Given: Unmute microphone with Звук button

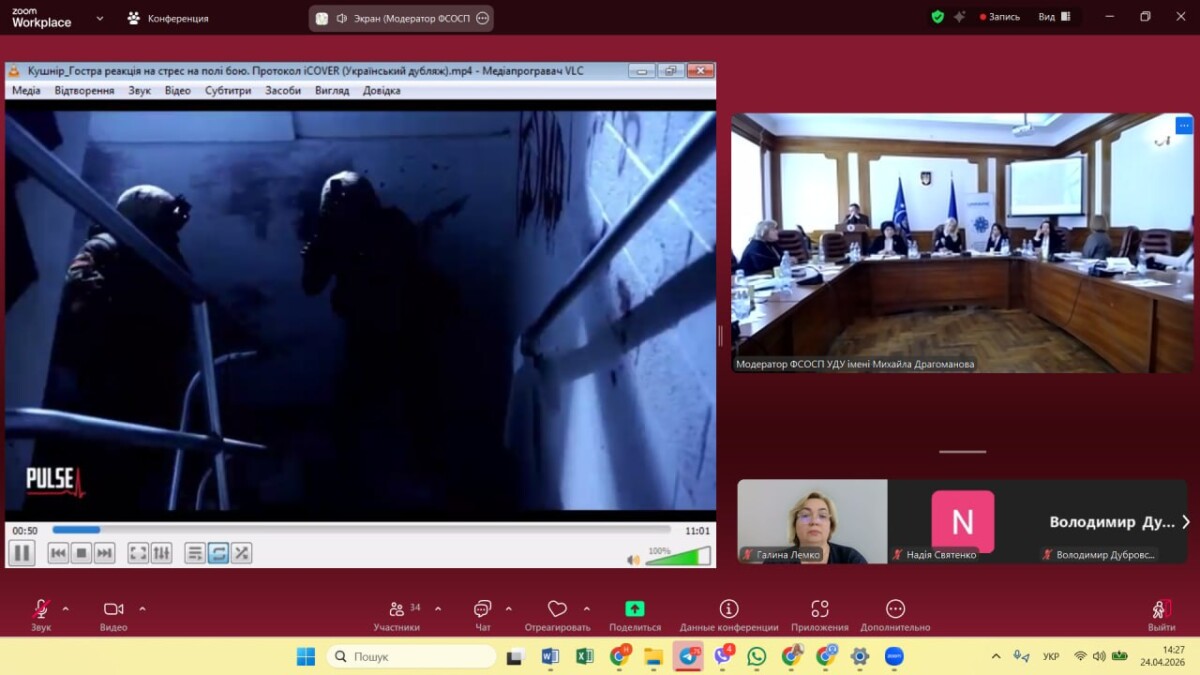Looking at the screenshot, I should tap(41, 614).
